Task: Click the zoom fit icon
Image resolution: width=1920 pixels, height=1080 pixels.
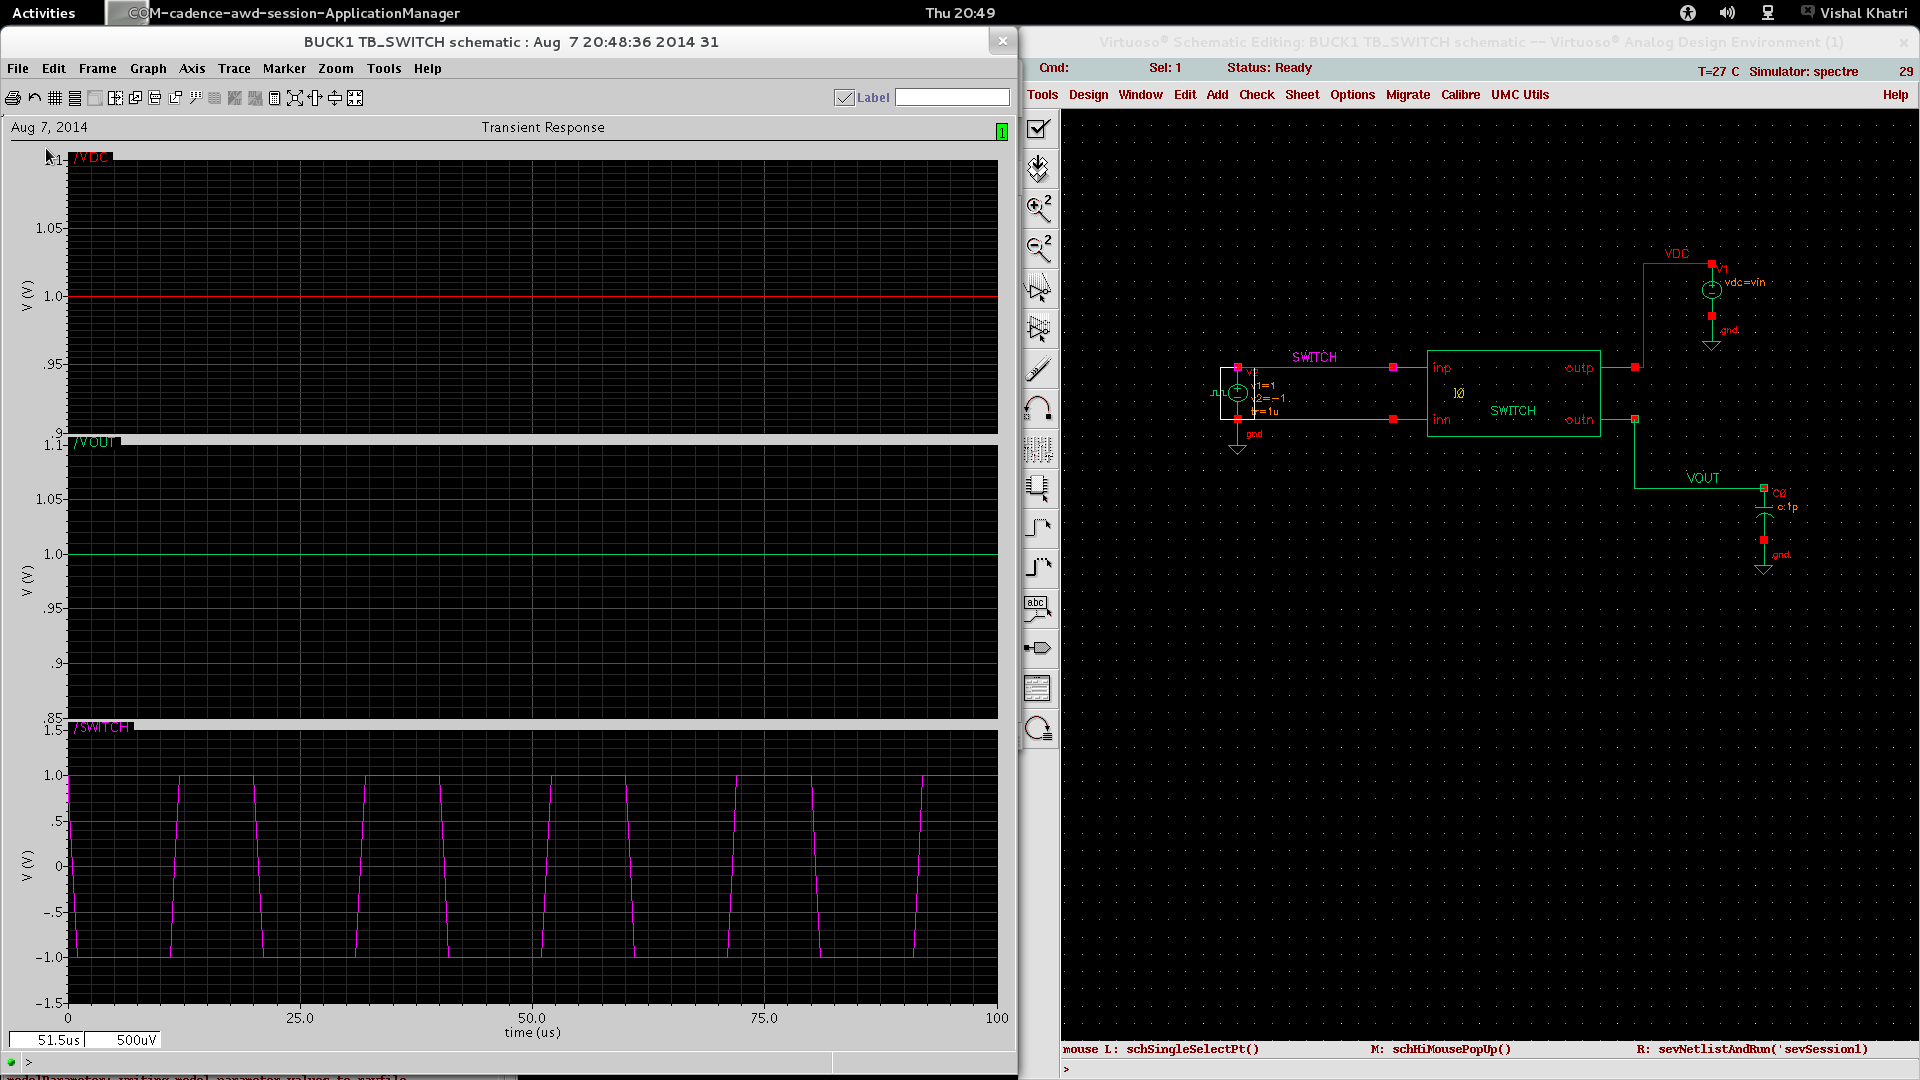Action: (295, 98)
